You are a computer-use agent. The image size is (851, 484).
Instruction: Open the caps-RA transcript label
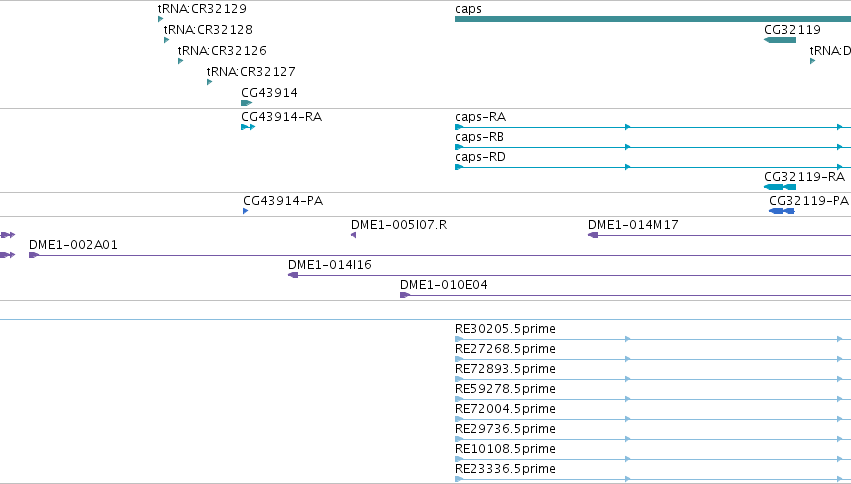(x=480, y=117)
